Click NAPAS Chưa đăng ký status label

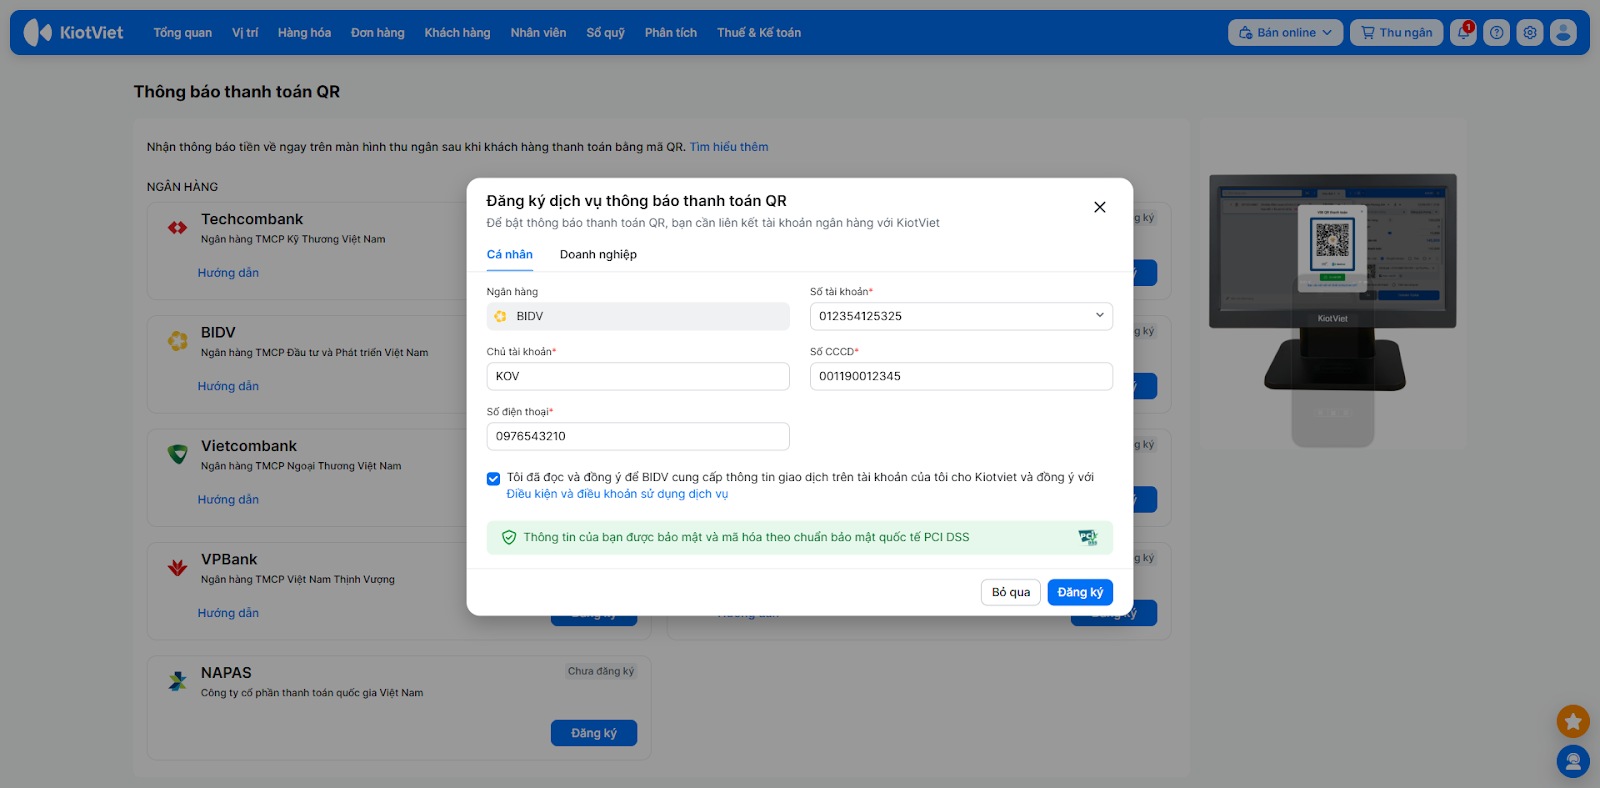point(601,671)
